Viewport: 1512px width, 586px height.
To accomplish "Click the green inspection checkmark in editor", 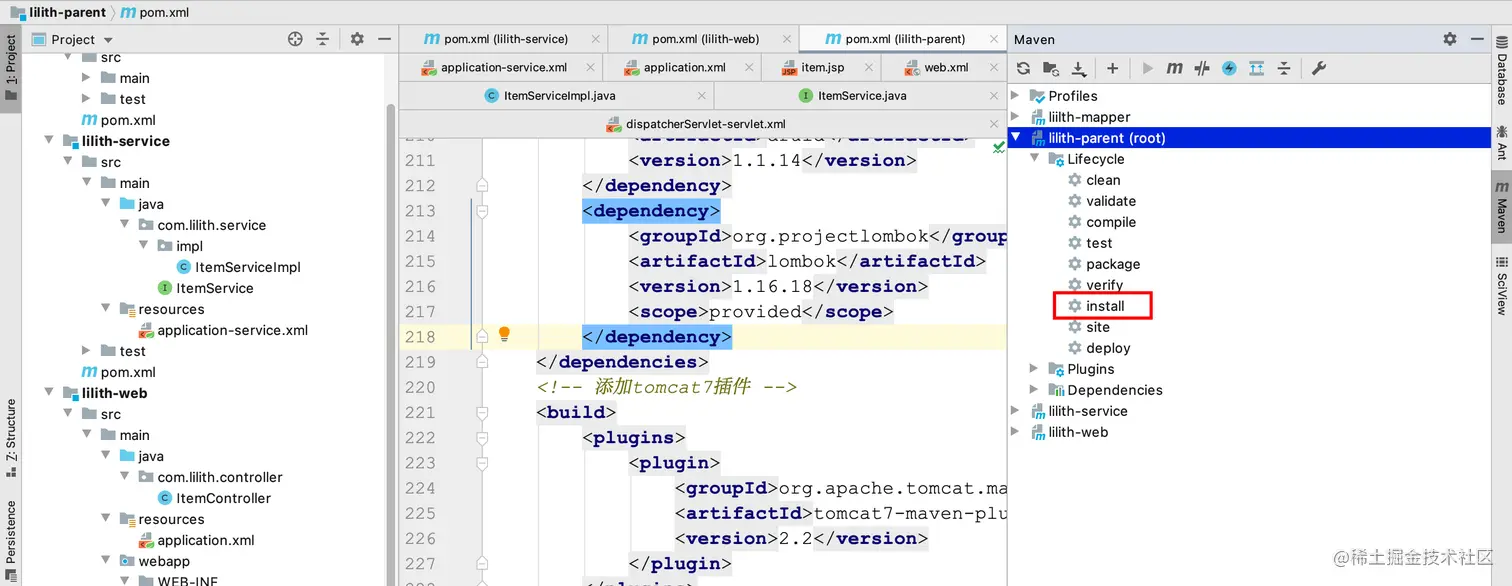I will point(998,147).
